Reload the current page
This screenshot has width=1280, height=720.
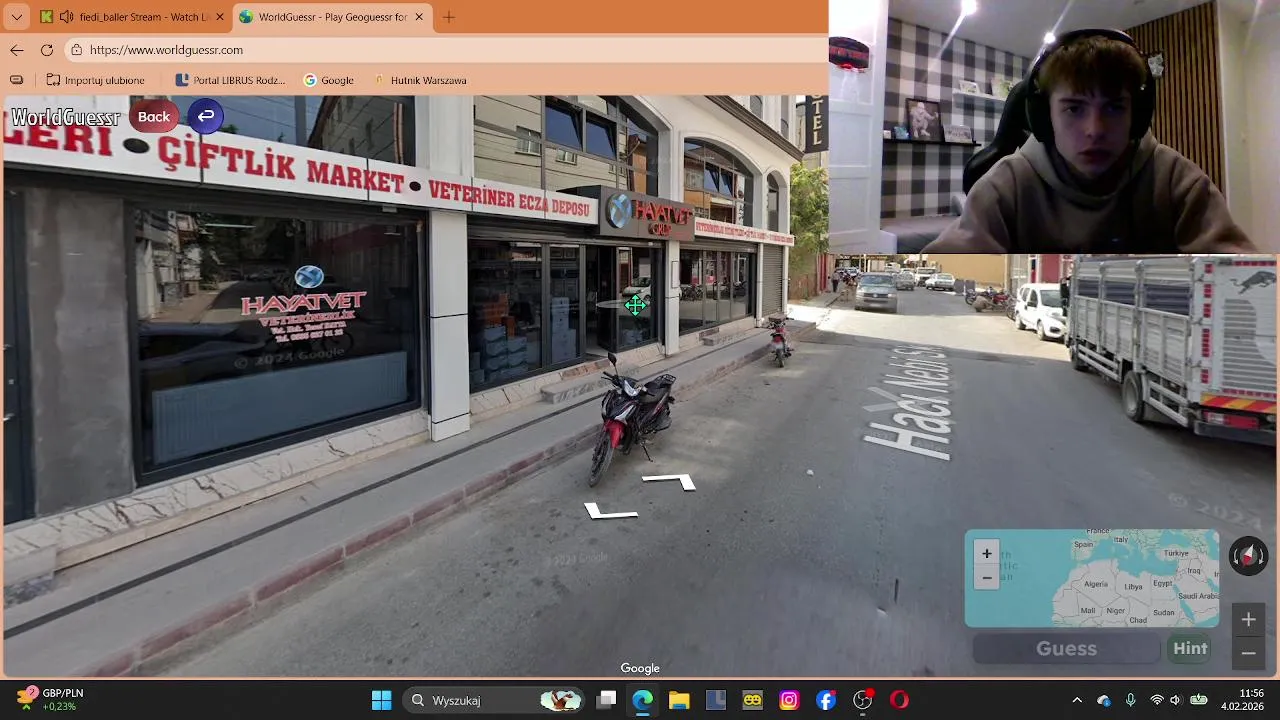coord(47,50)
